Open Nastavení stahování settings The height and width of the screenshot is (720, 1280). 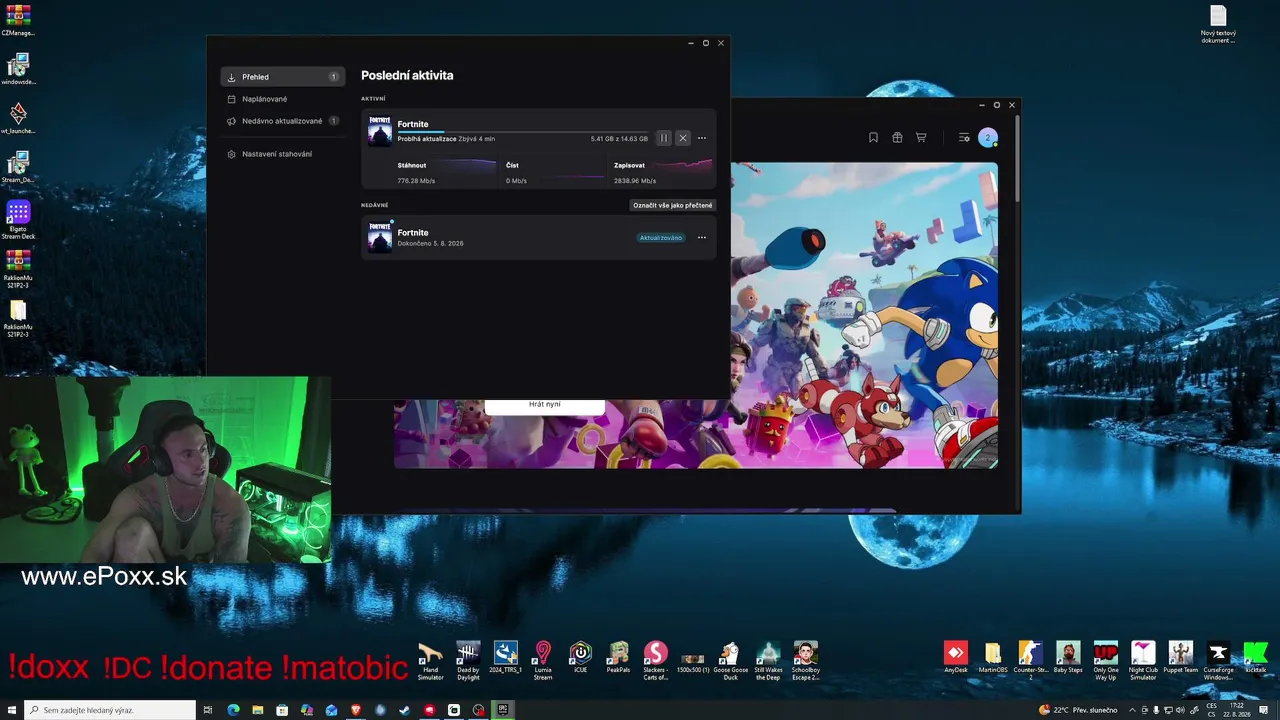click(283, 154)
